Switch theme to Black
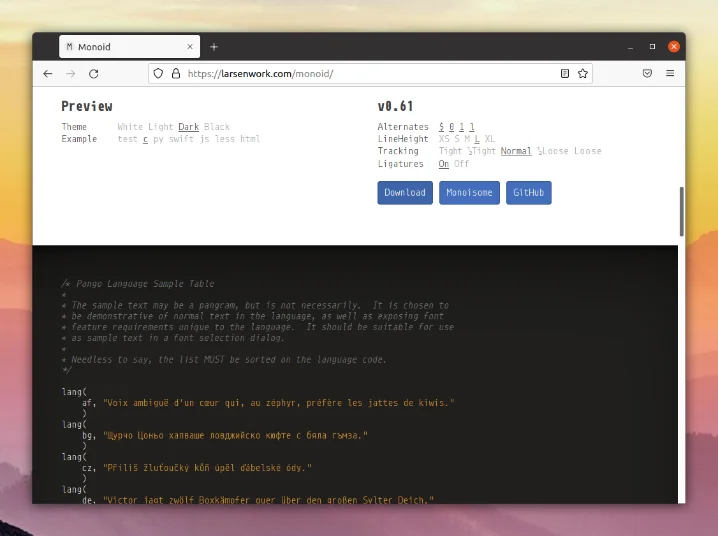 pyautogui.click(x=217, y=127)
